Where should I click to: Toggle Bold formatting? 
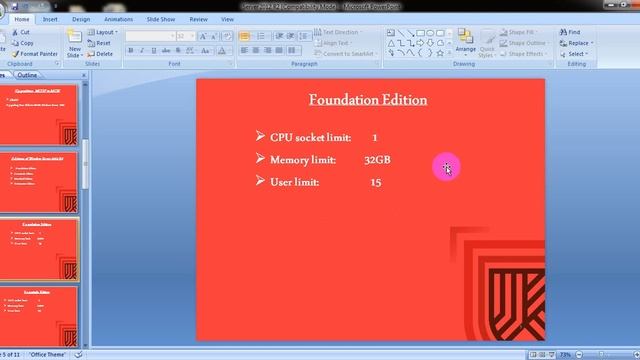[x=131, y=51]
